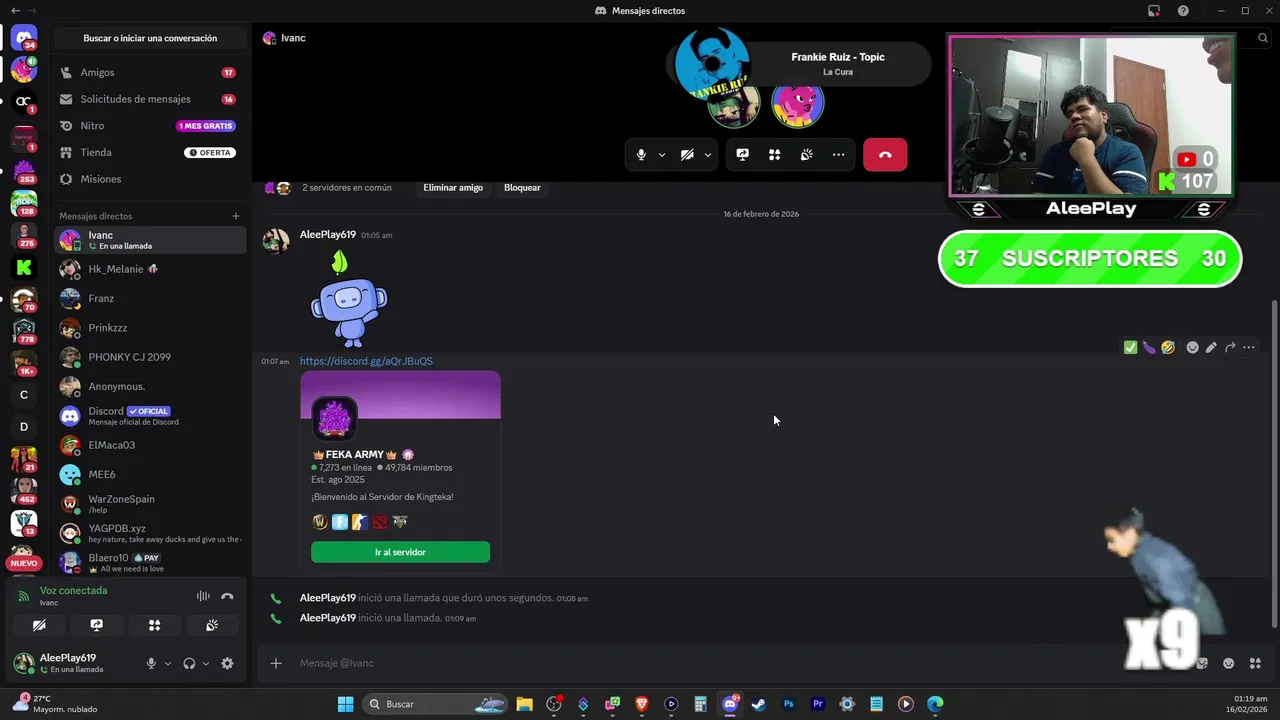Image resolution: width=1280 pixels, height=720 pixels.
Task: Expand microphone options arrow in call controls
Action: (x=661, y=155)
